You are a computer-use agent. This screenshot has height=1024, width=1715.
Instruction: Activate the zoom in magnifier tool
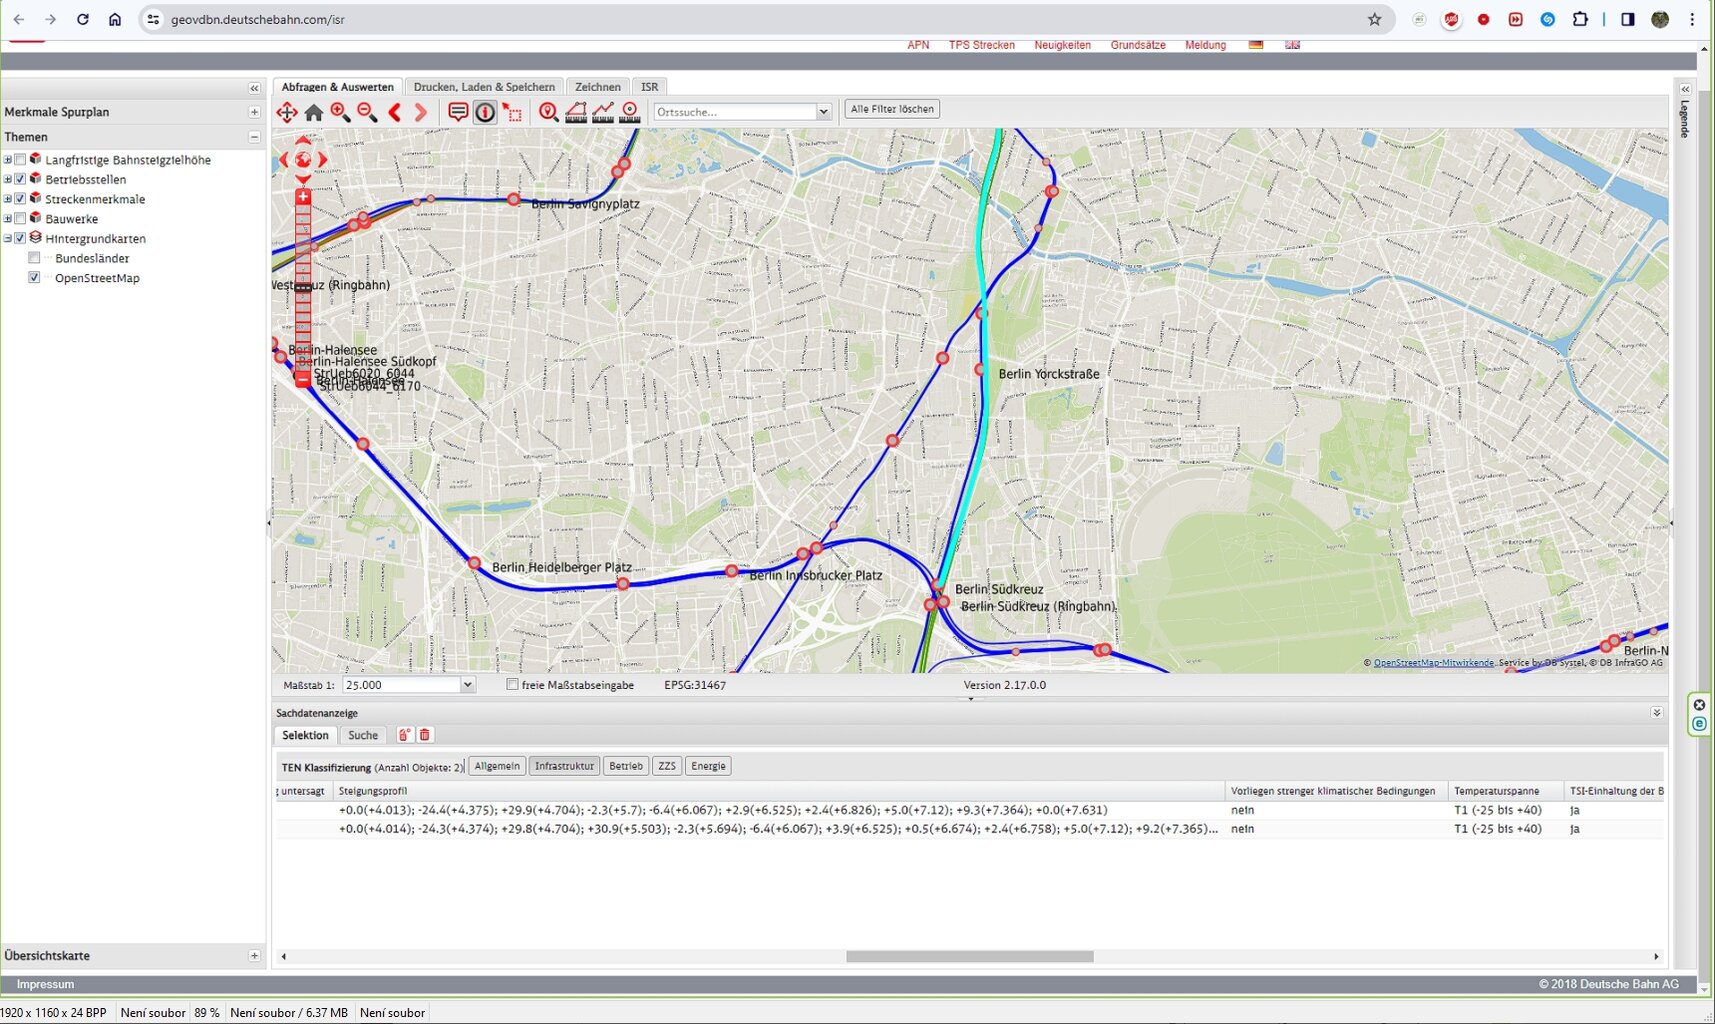340,112
